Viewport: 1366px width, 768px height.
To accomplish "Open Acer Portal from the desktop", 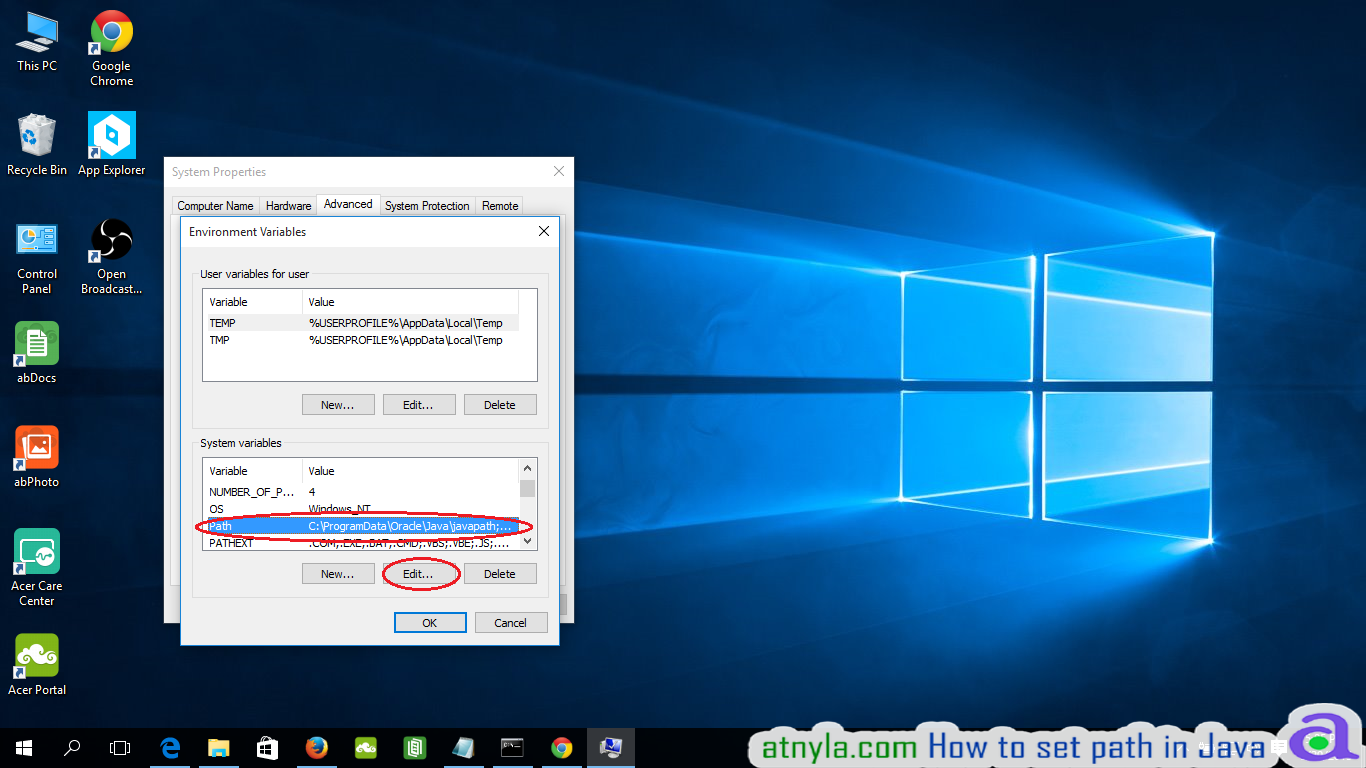I will pyautogui.click(x=36, y=655).
